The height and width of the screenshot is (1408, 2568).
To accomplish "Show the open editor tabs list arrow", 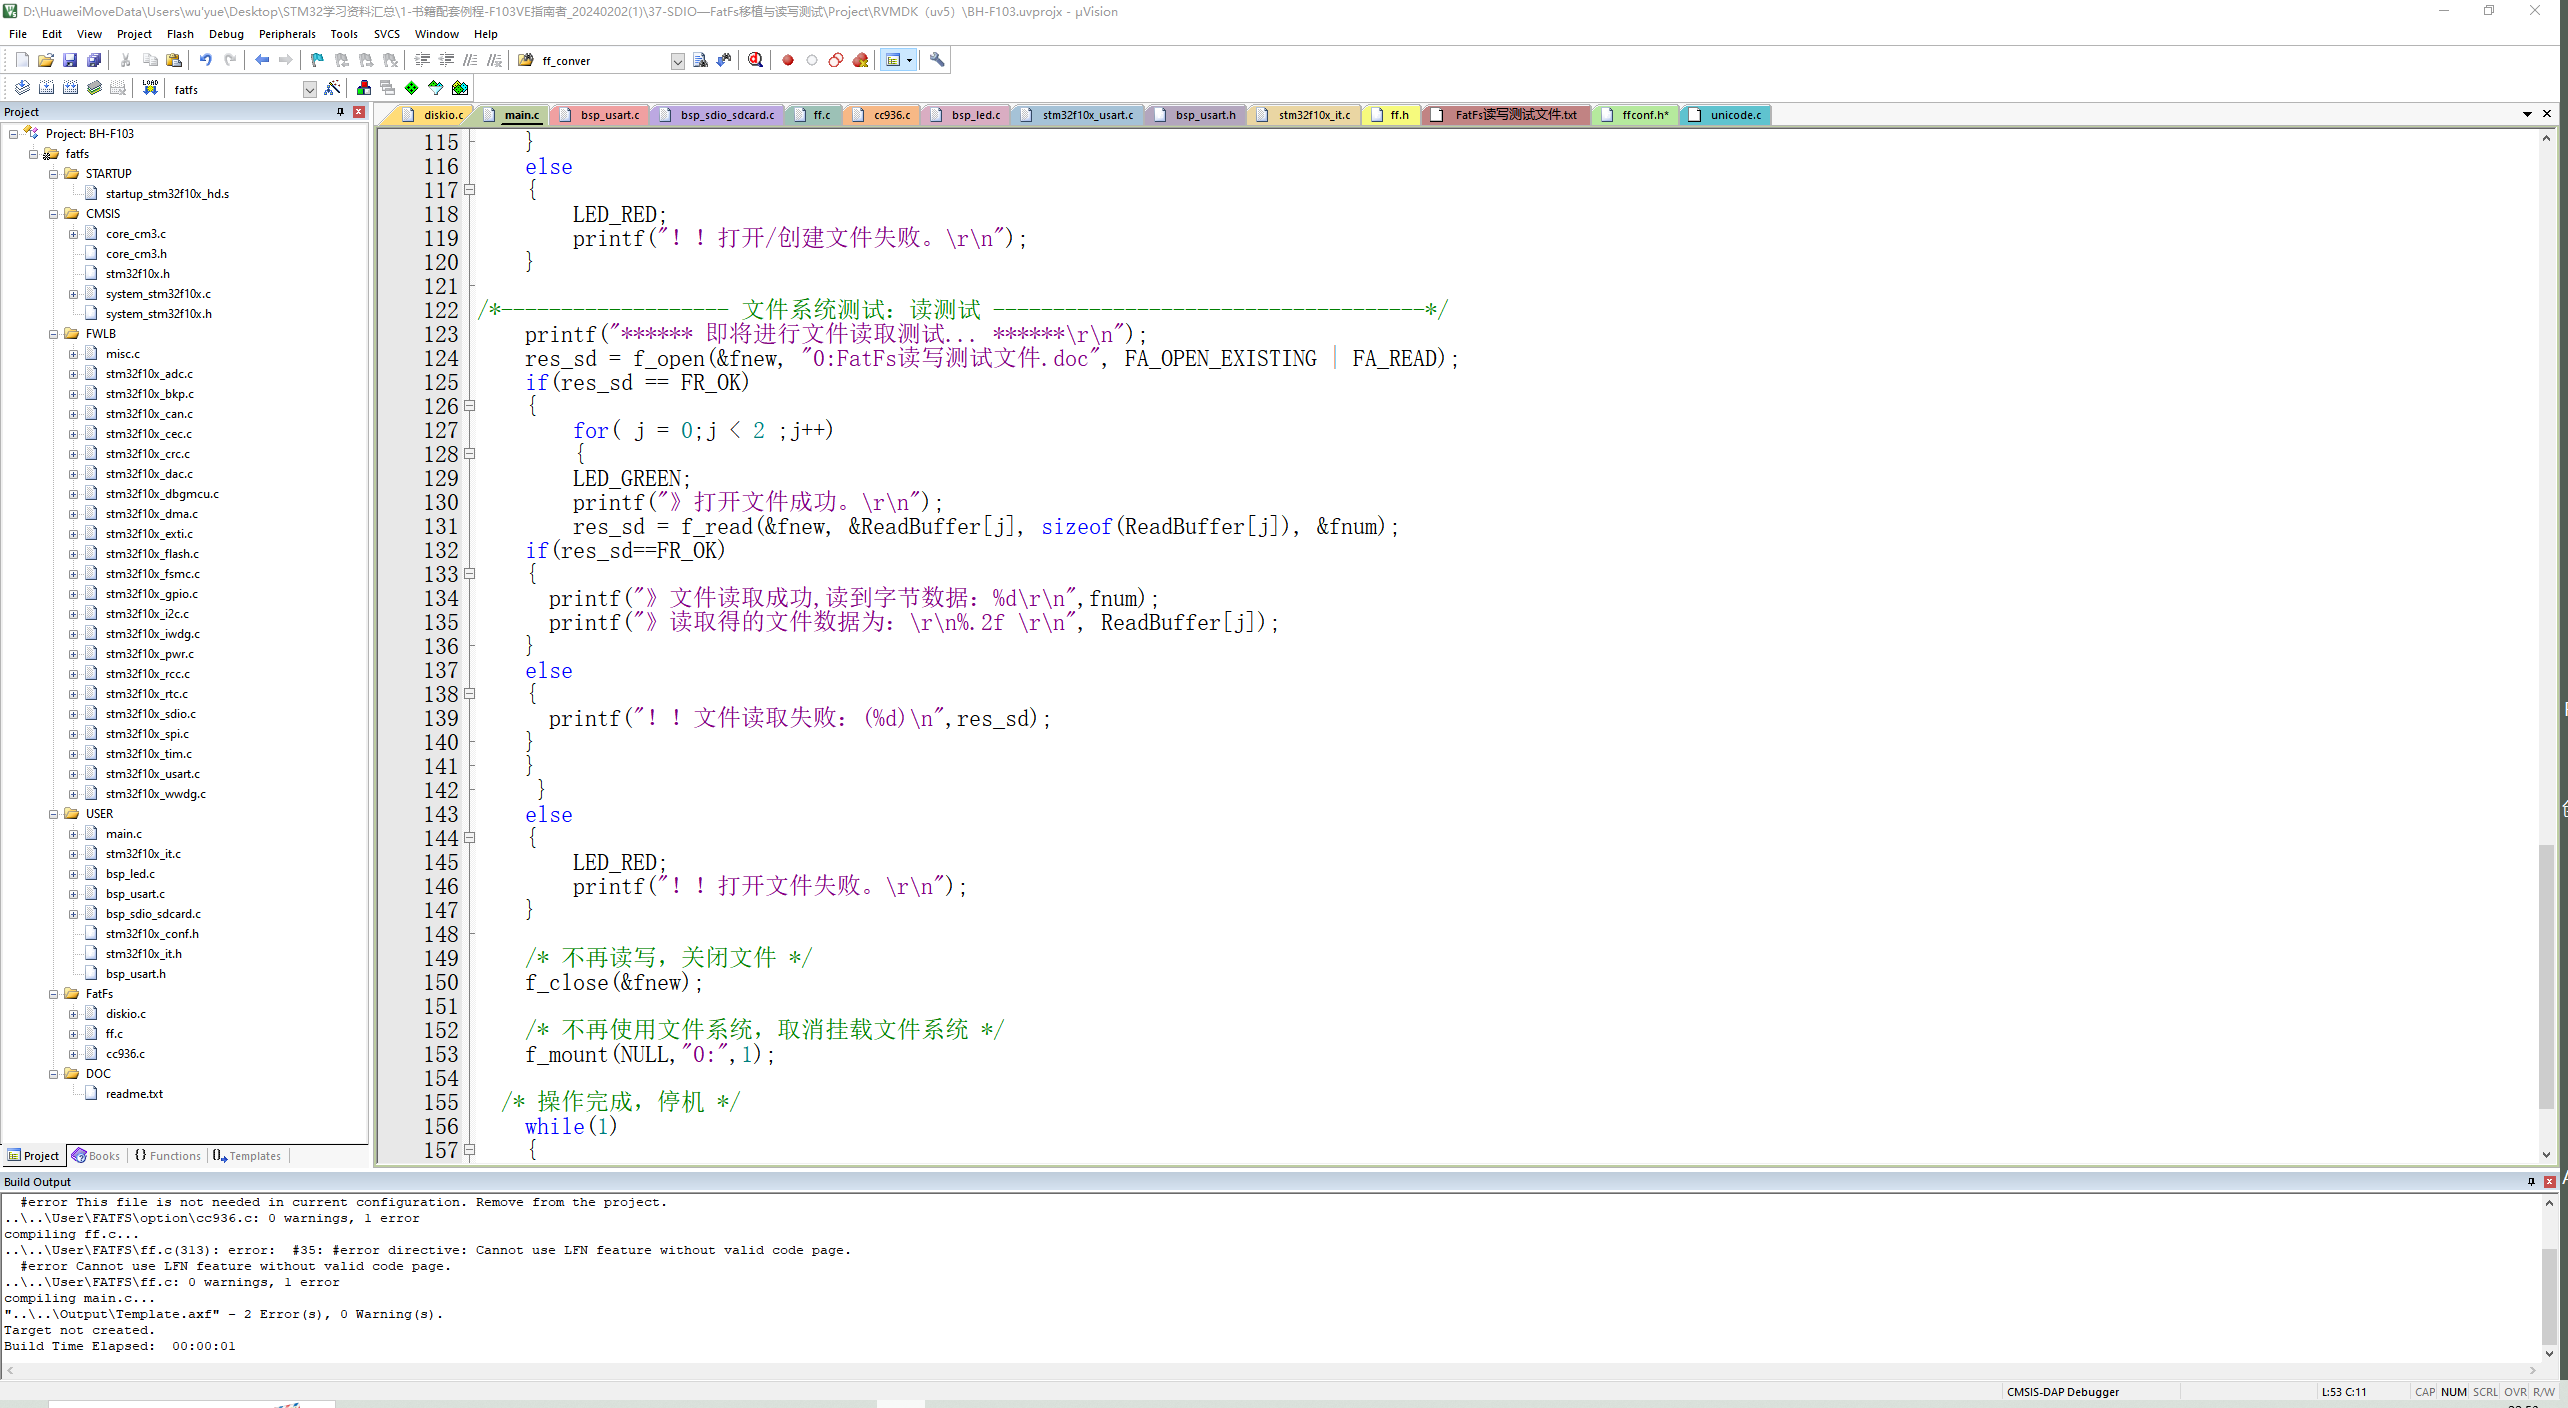I will click(2527, 114).
